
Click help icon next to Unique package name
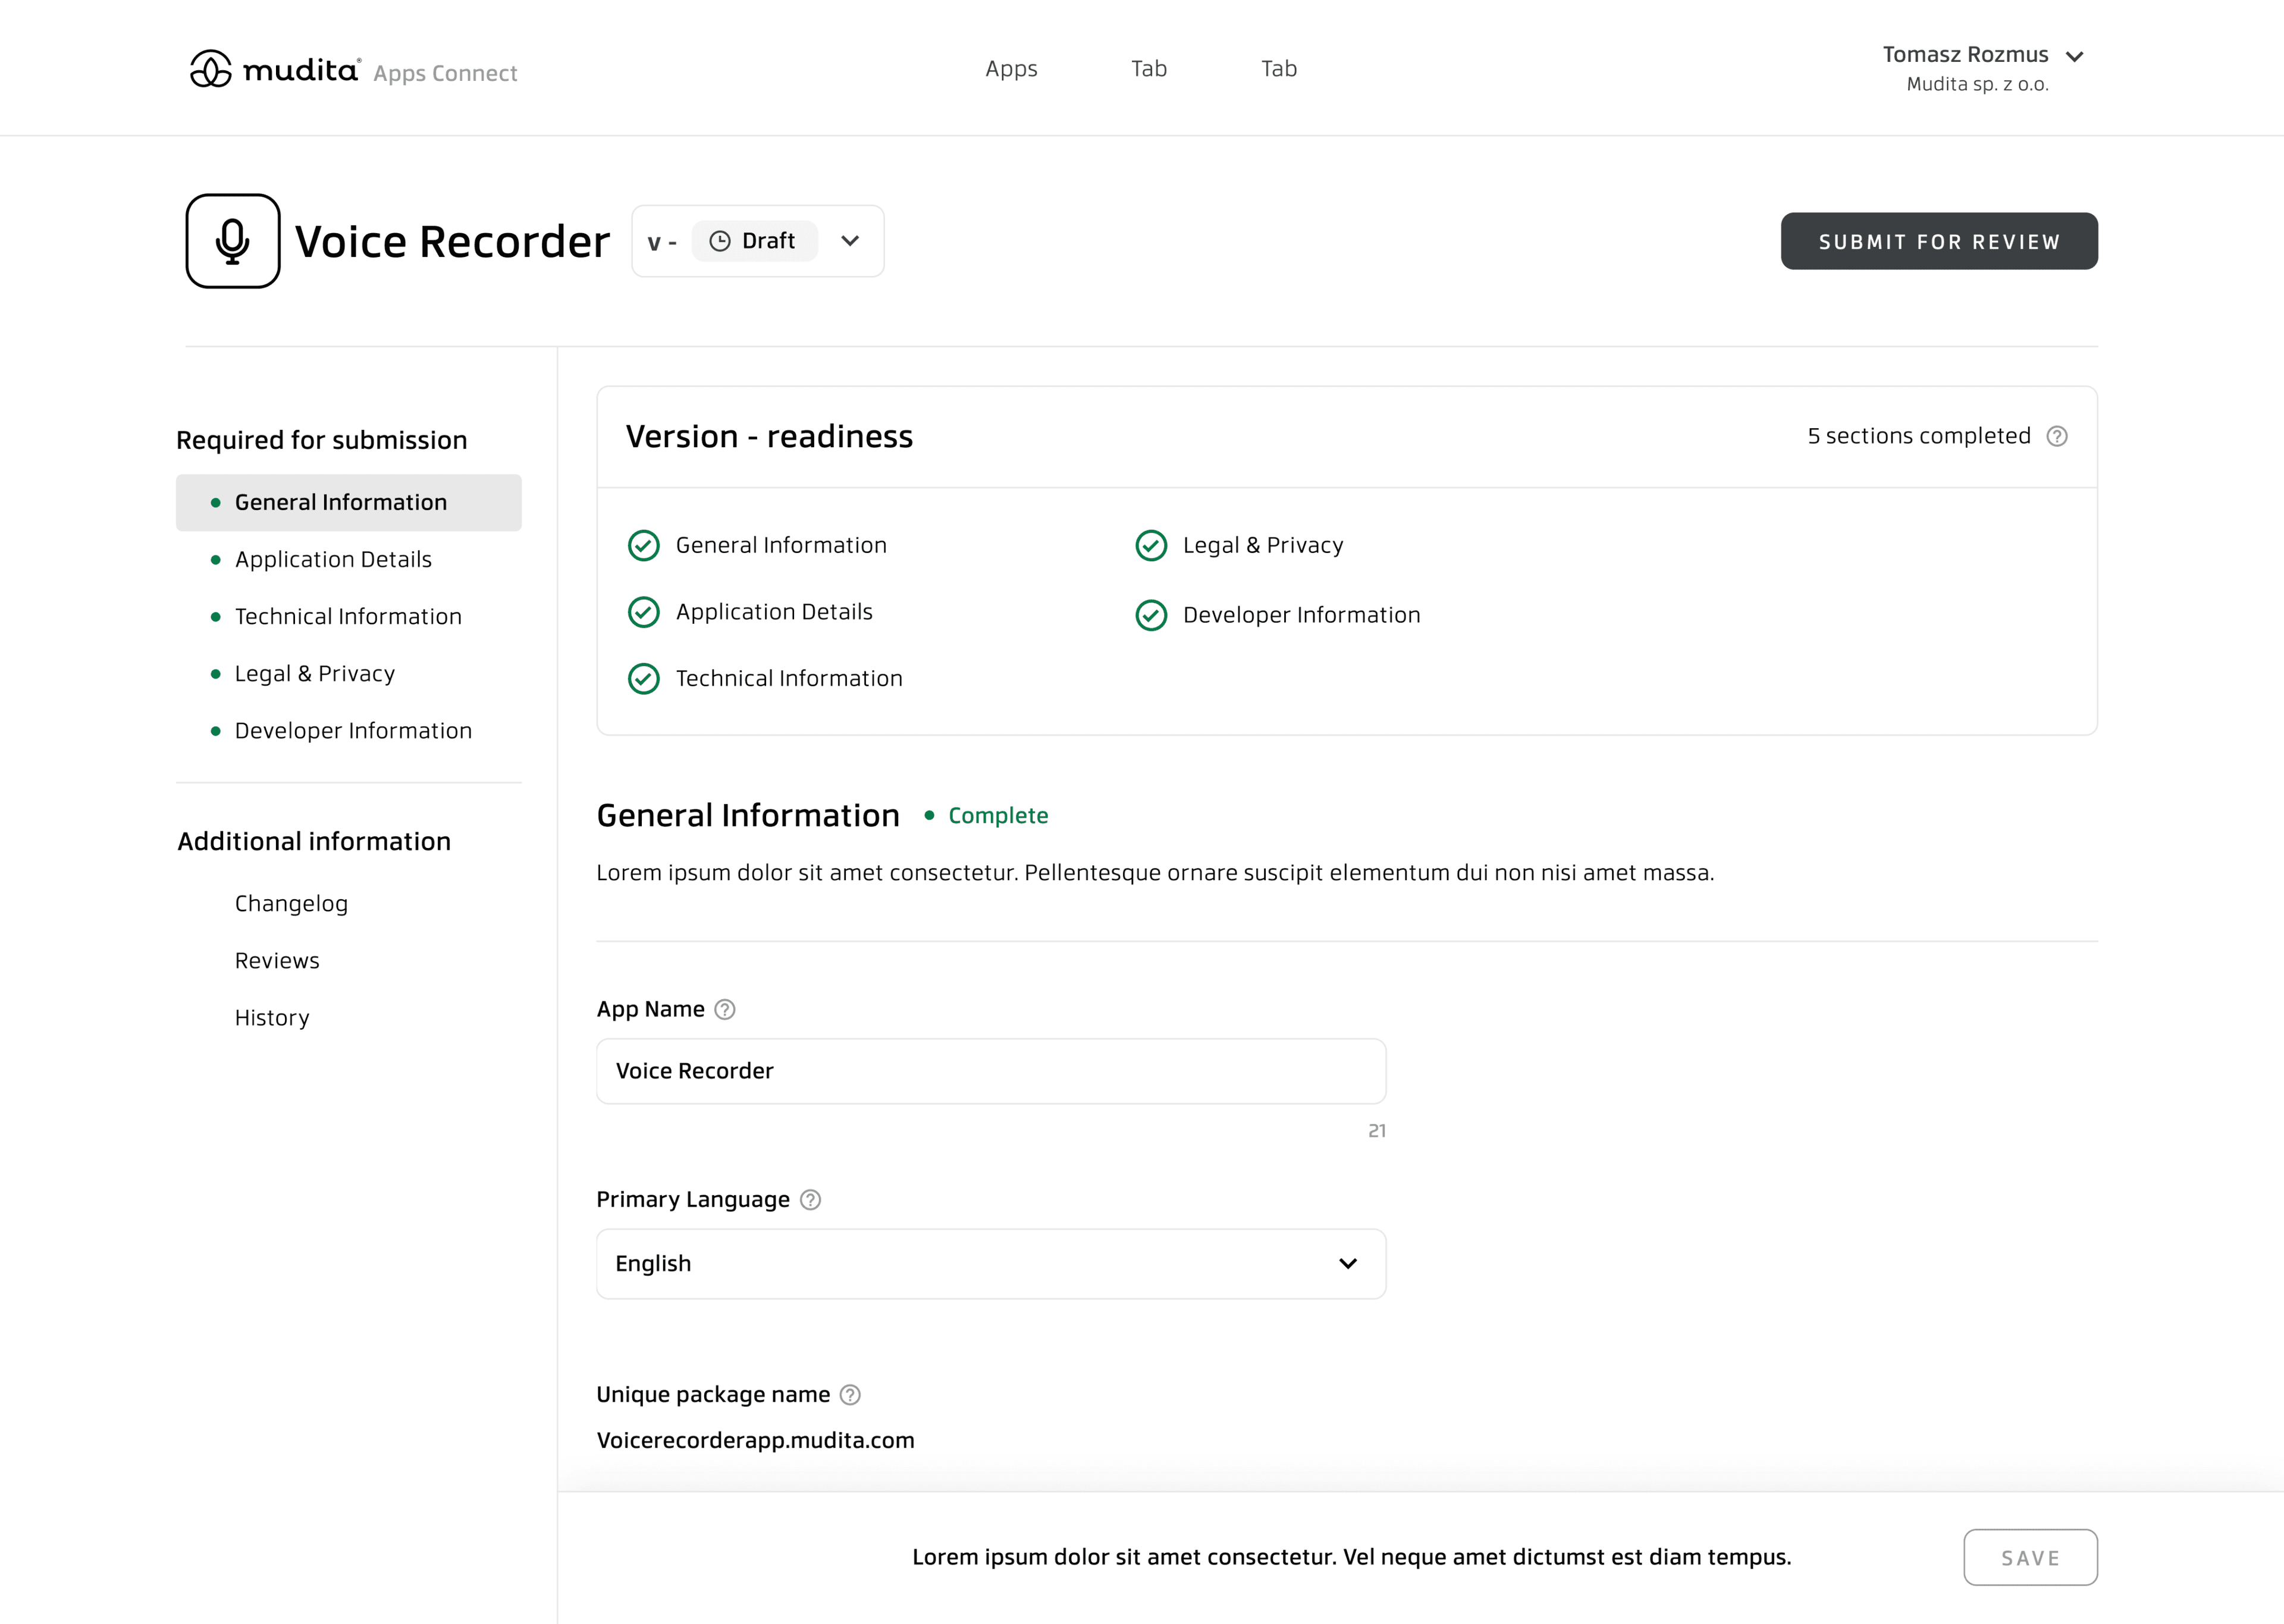[x=850, y=1395]
